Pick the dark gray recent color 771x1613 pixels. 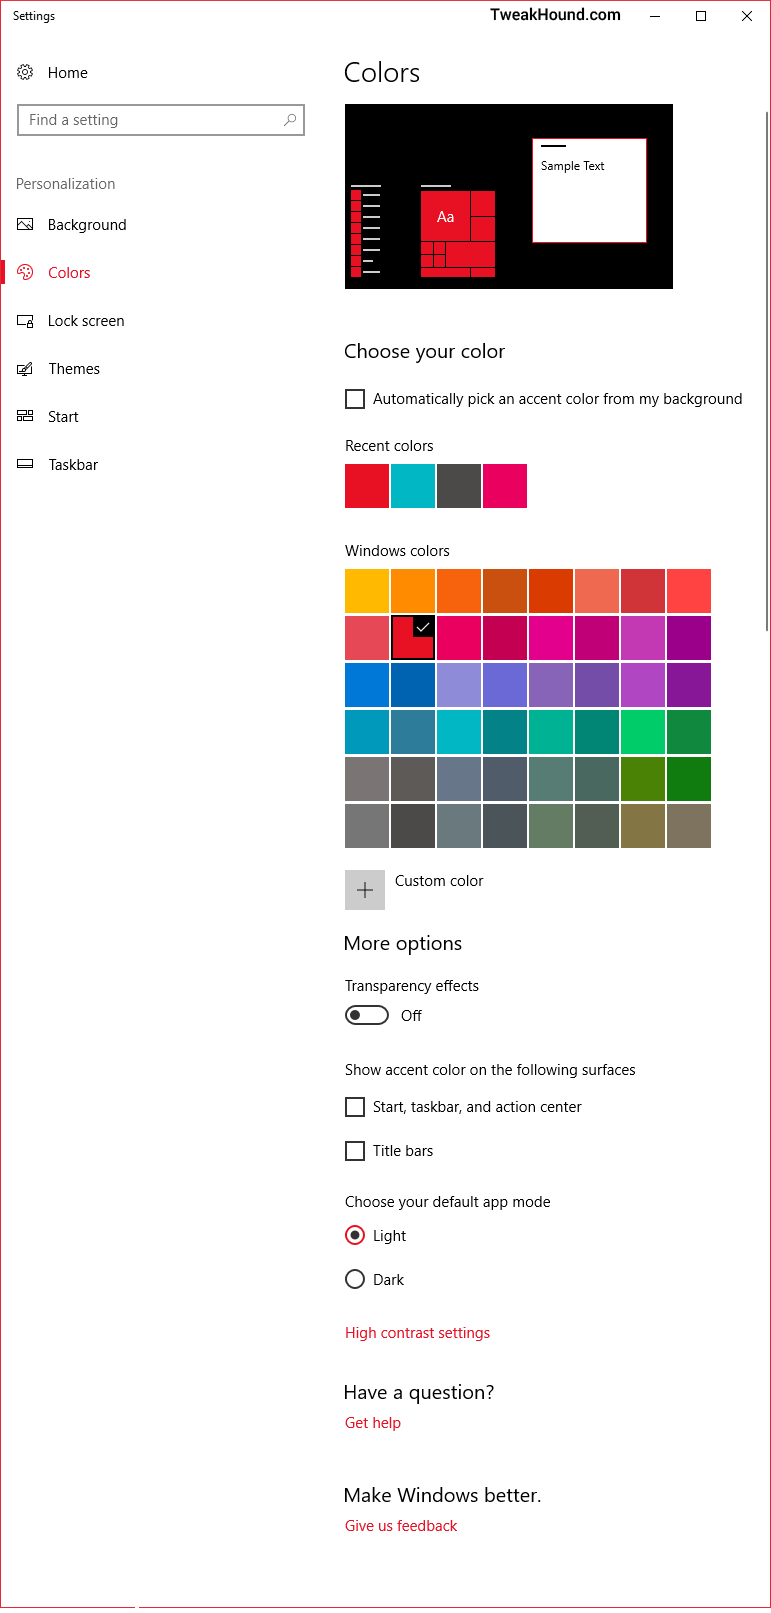(x=459, y=486)
